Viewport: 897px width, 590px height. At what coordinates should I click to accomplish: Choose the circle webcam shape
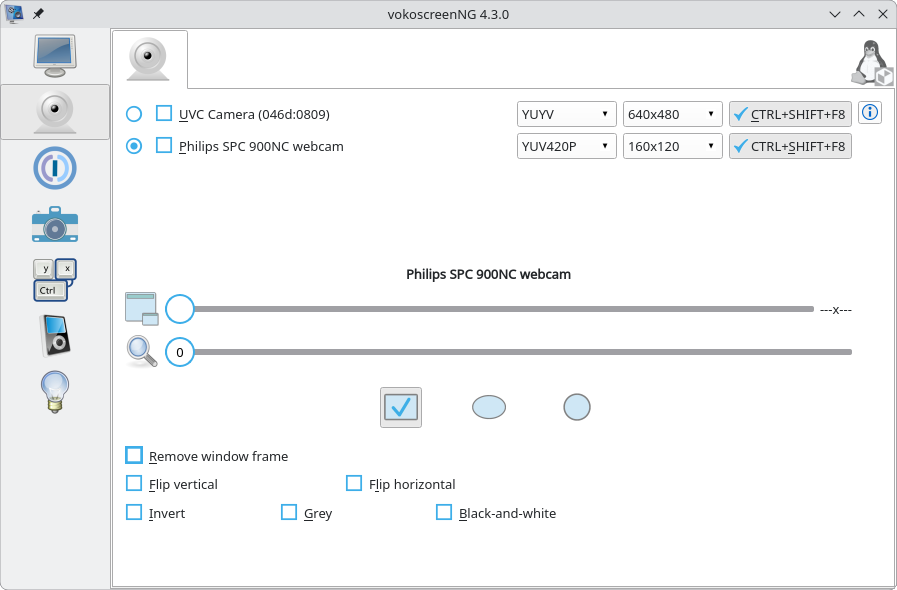coord(577,407)
